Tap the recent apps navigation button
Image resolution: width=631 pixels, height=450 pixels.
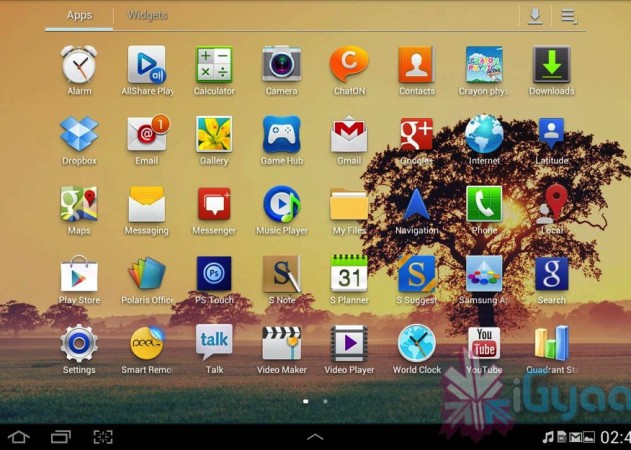point(61,437)
